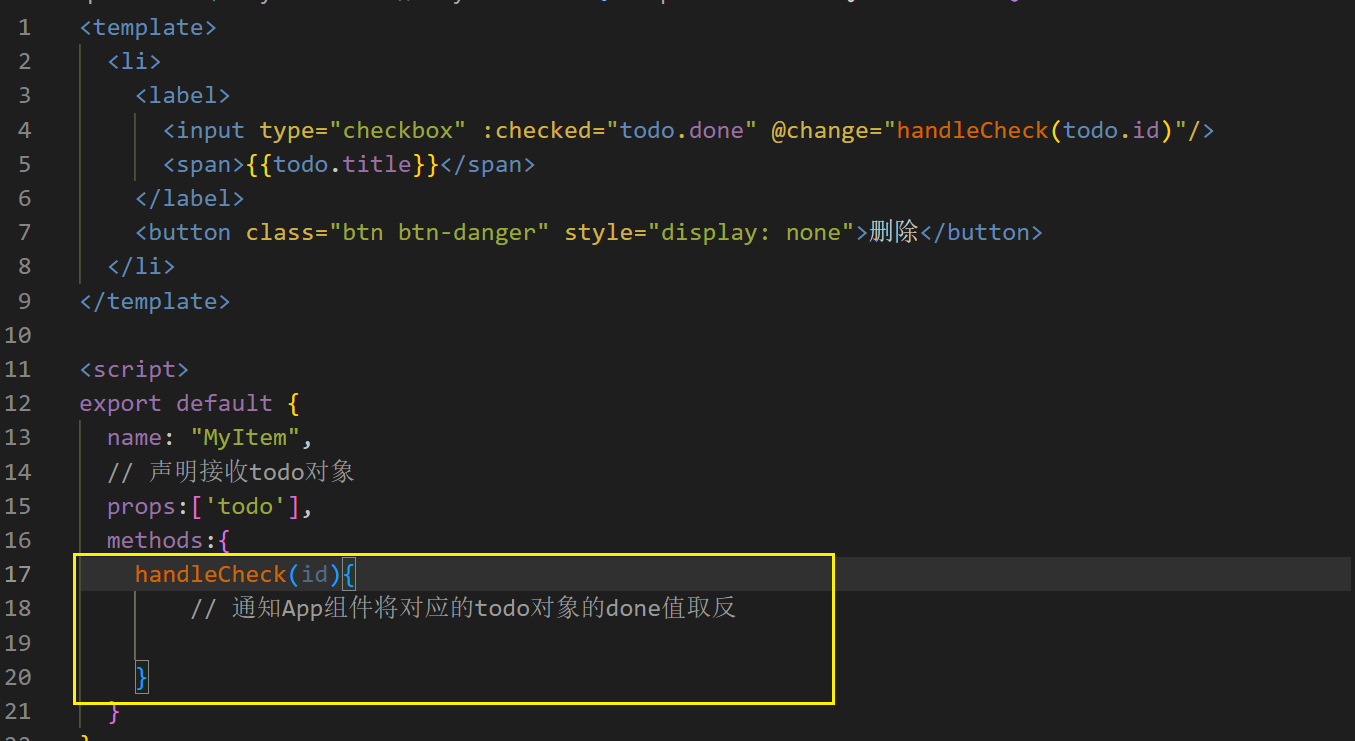This screenshot has width=1355, height=741.
Task: Click the 'methods' key on line 16
Action: (x=155, y=540)
